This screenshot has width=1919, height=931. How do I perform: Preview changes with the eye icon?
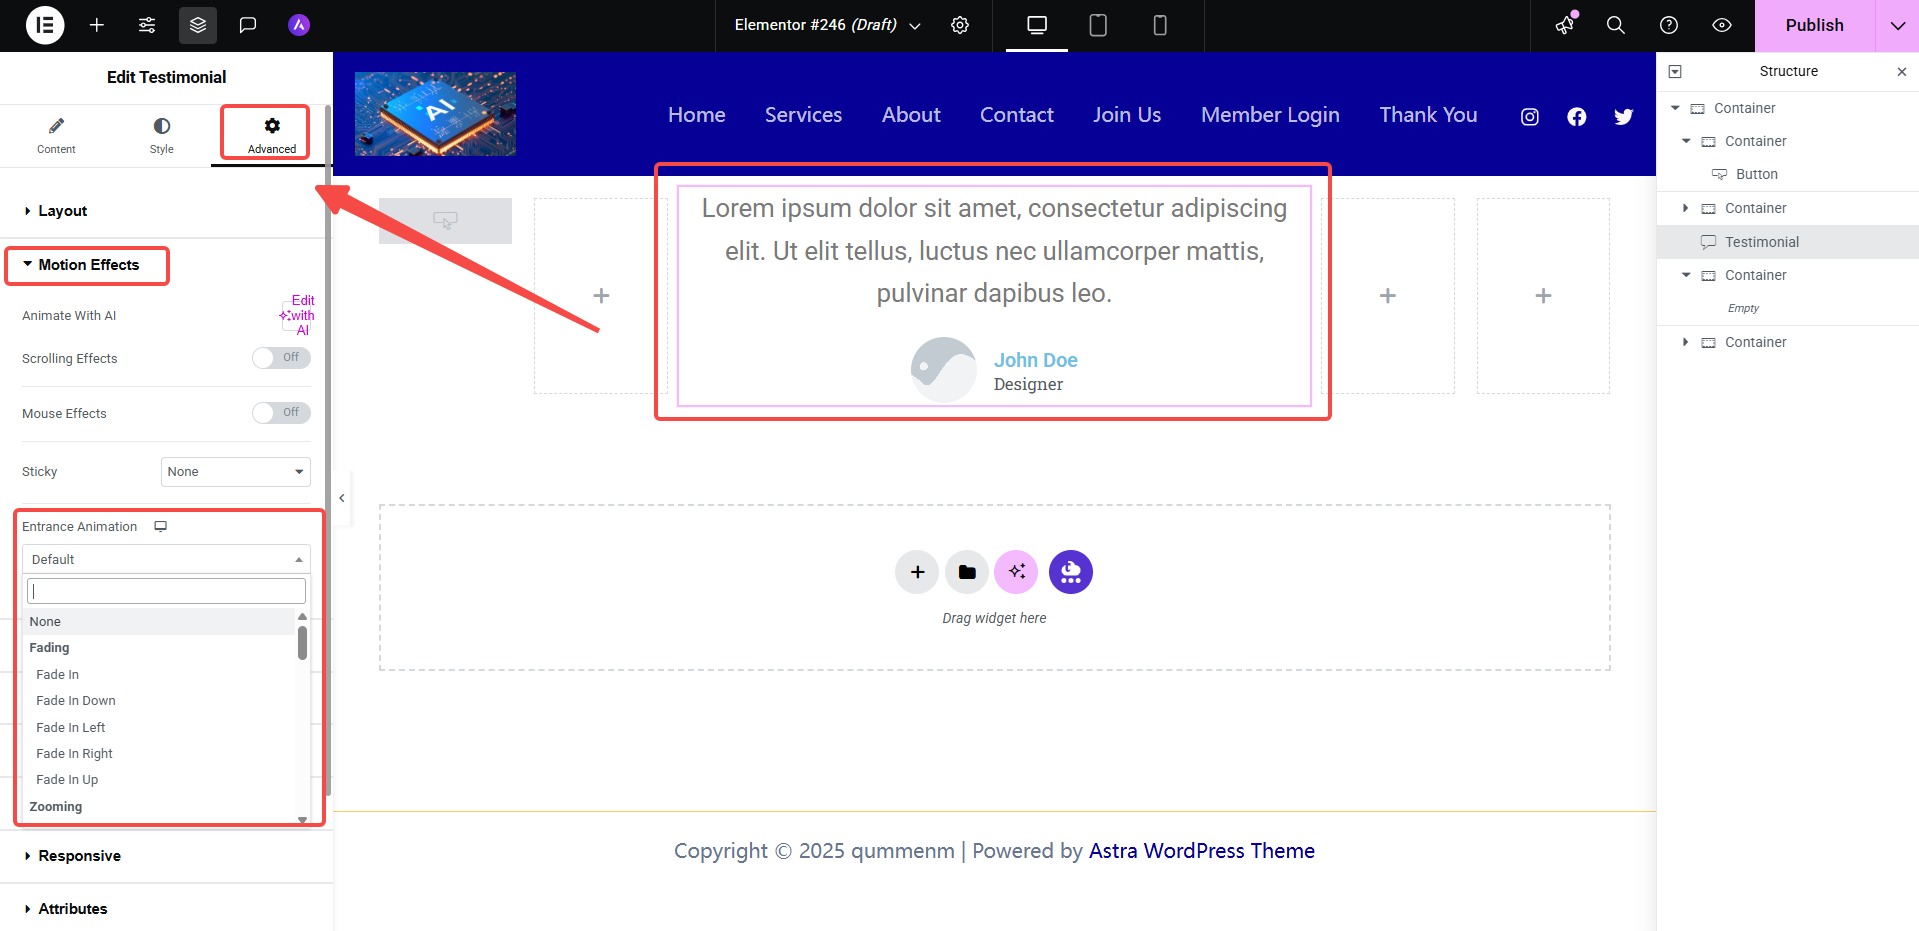(x=1722, y=25)
